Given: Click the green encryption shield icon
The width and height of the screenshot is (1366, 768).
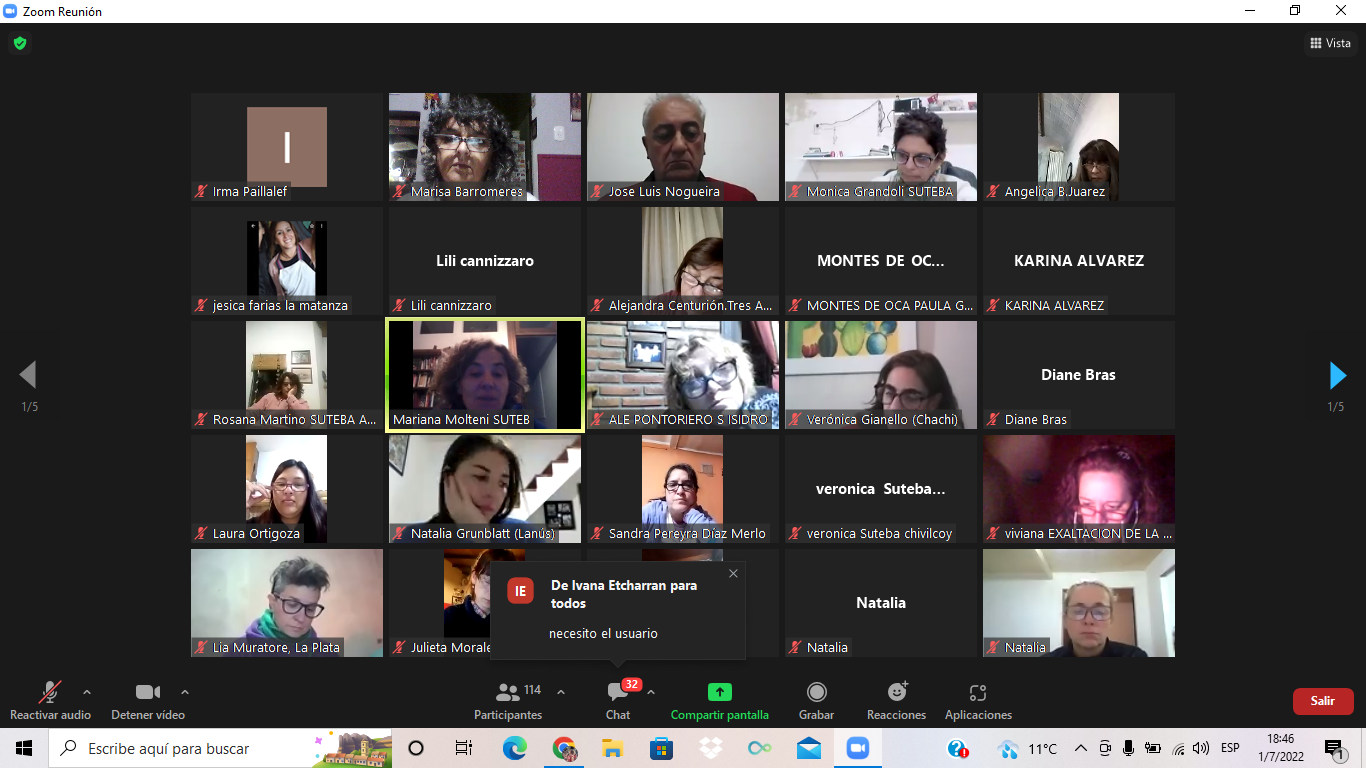Looking at the screenshot, I should pos(19,43).
